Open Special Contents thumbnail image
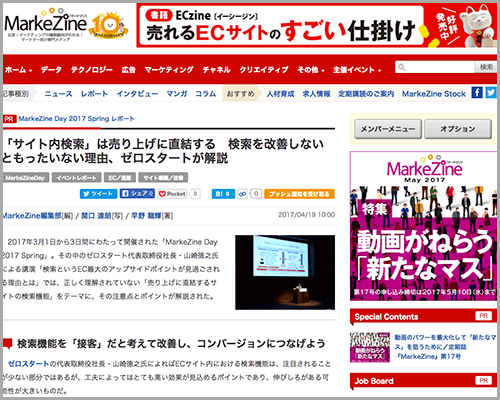500x400 pixels. point(370,347)
